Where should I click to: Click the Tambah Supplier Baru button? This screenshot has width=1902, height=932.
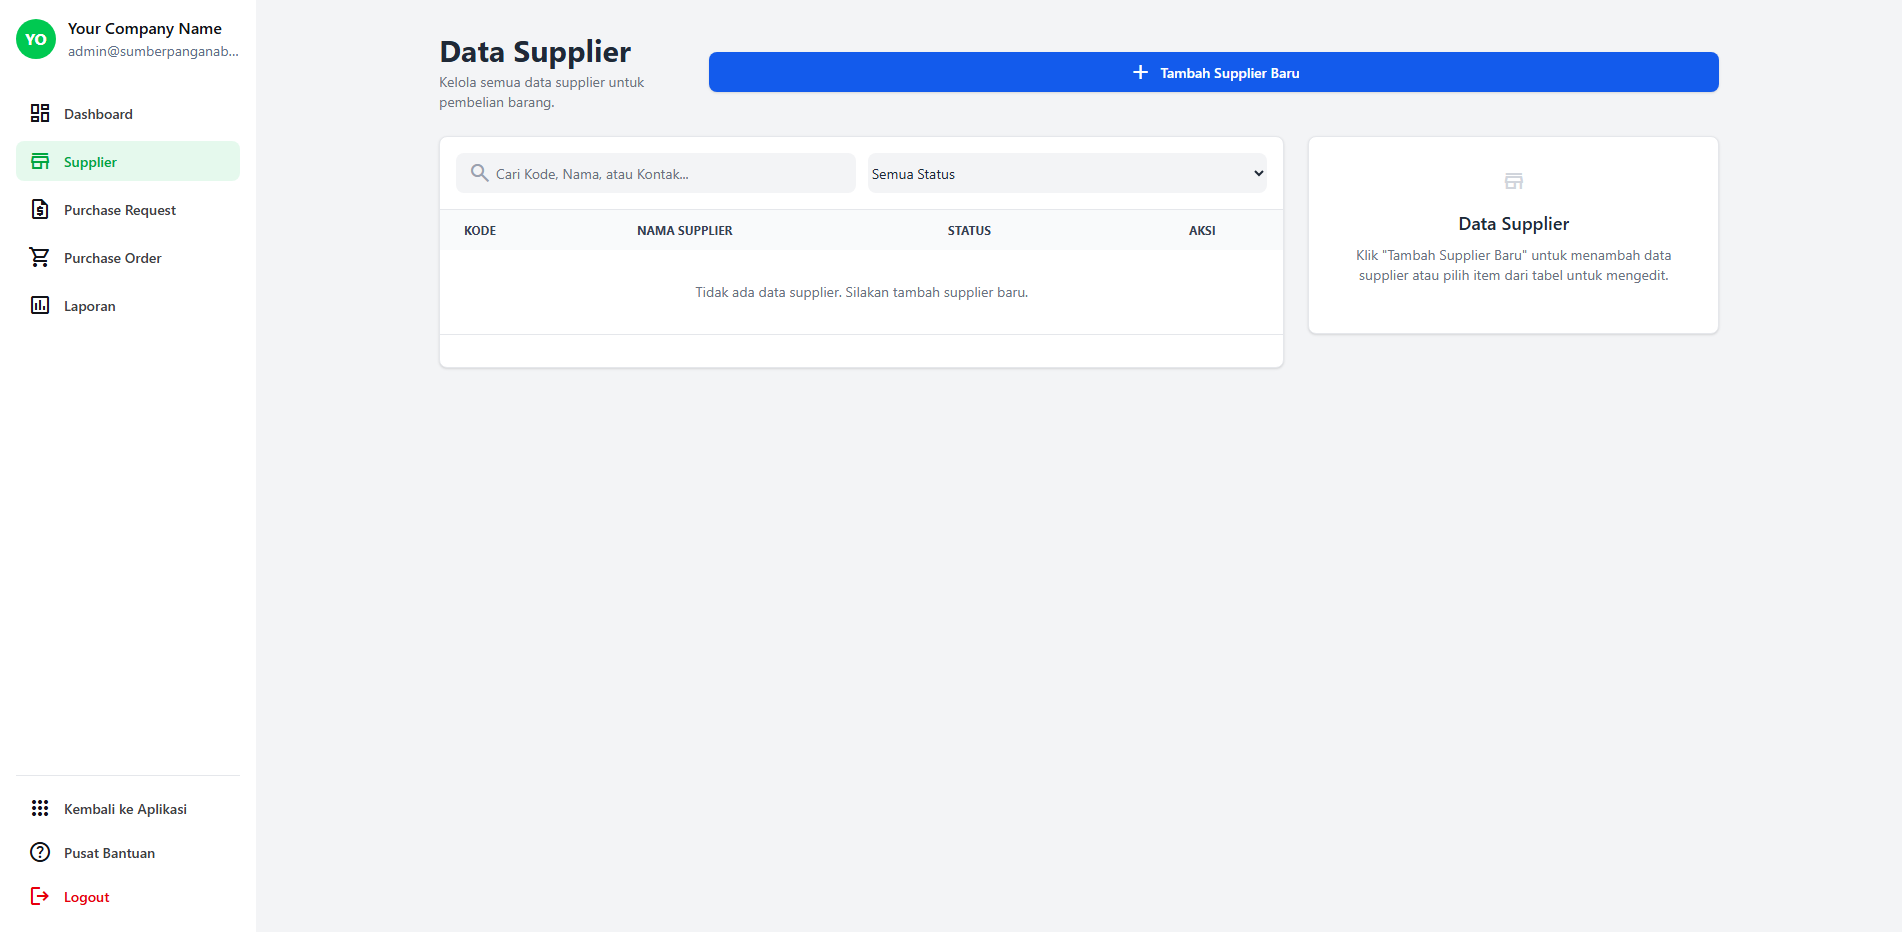pyautogui.click(x=1213, y=72)
